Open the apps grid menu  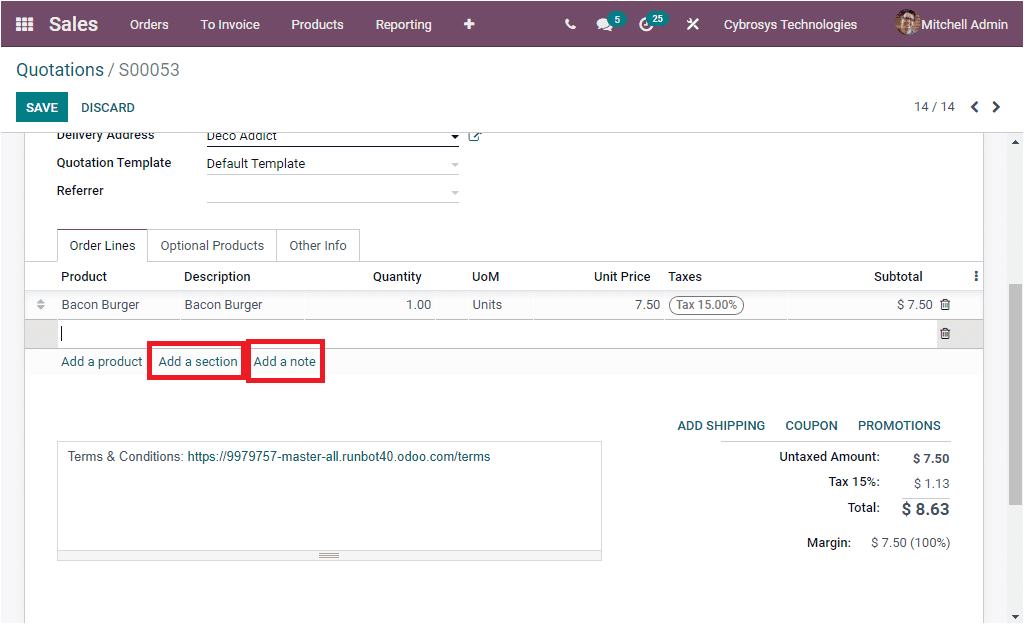(24, 24)
